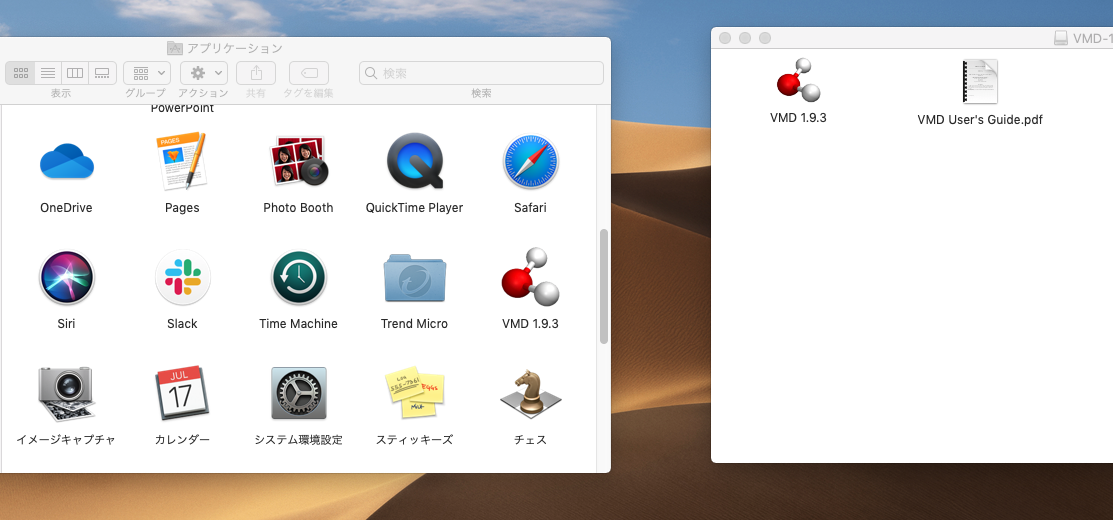Switch Finder to list view
The image size is (1113, 520).
[x=48, y=72]
